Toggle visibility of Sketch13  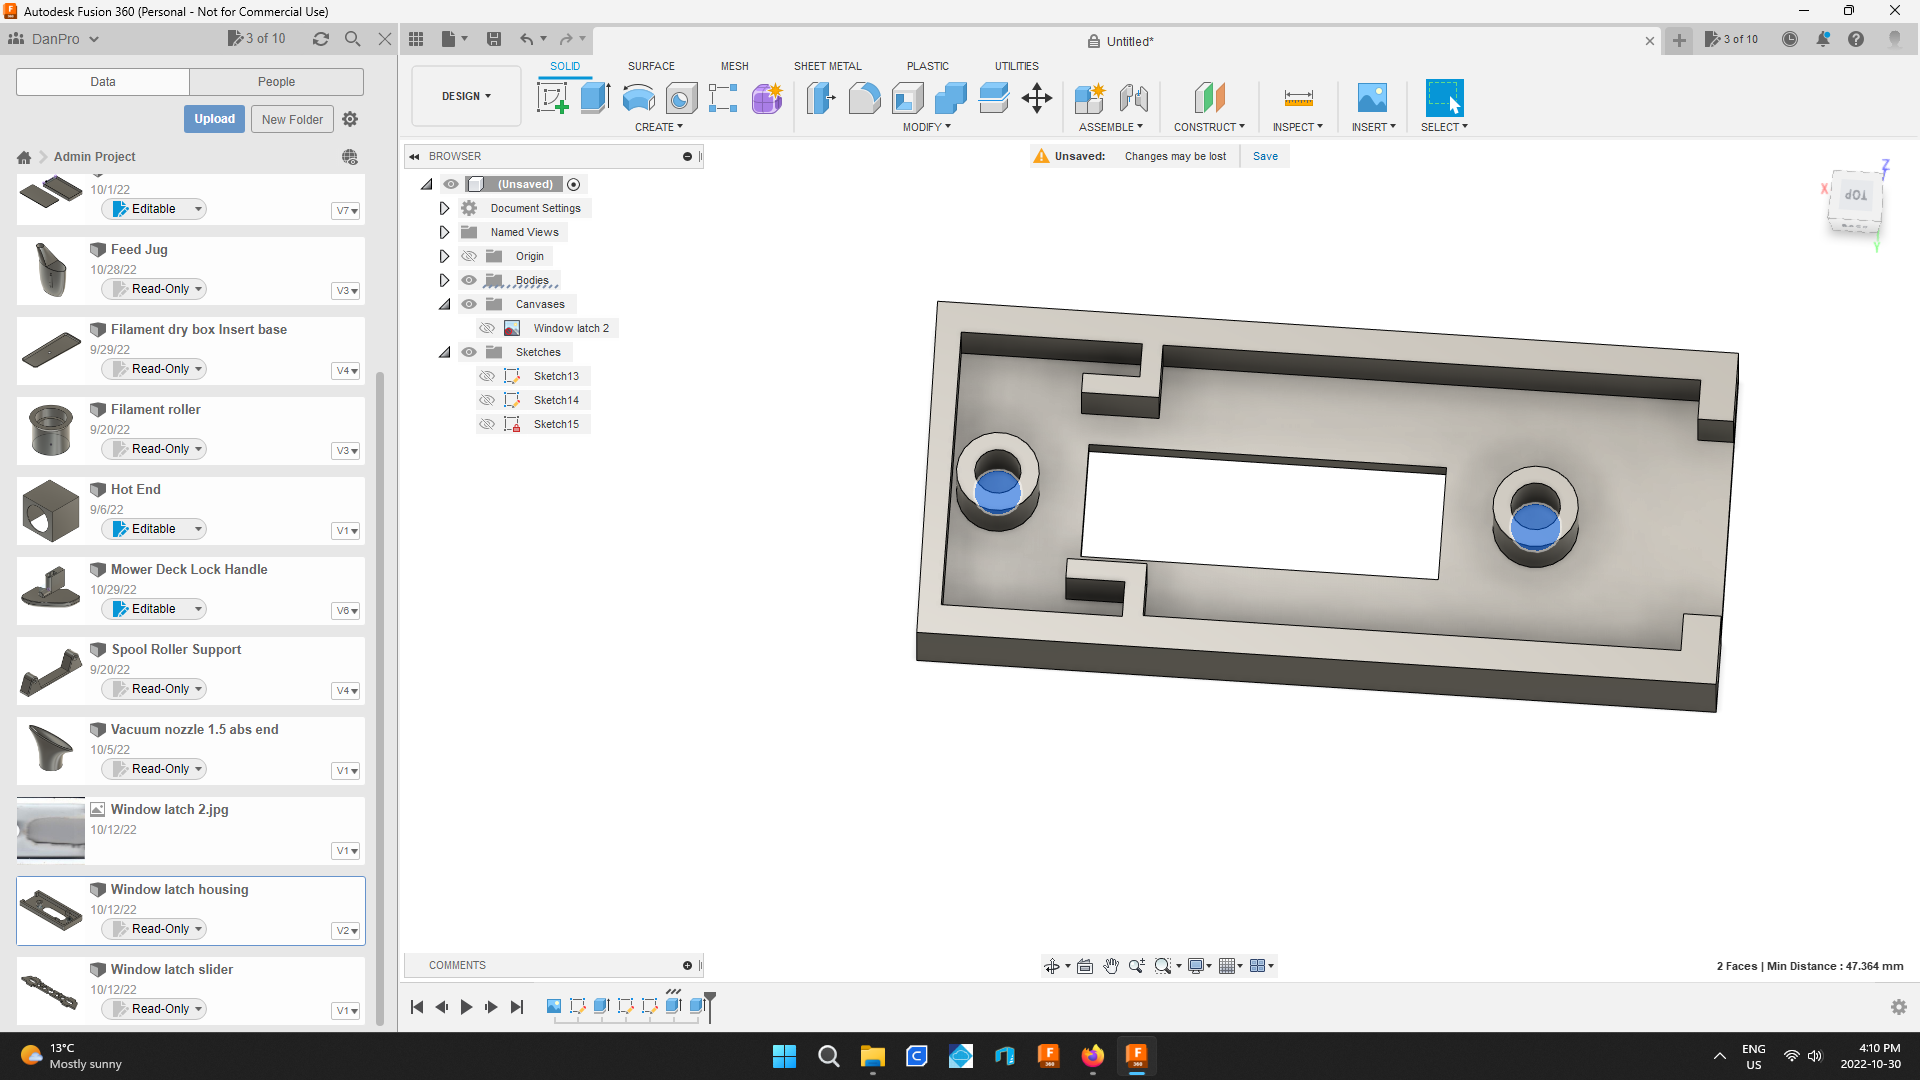point(488,376)
